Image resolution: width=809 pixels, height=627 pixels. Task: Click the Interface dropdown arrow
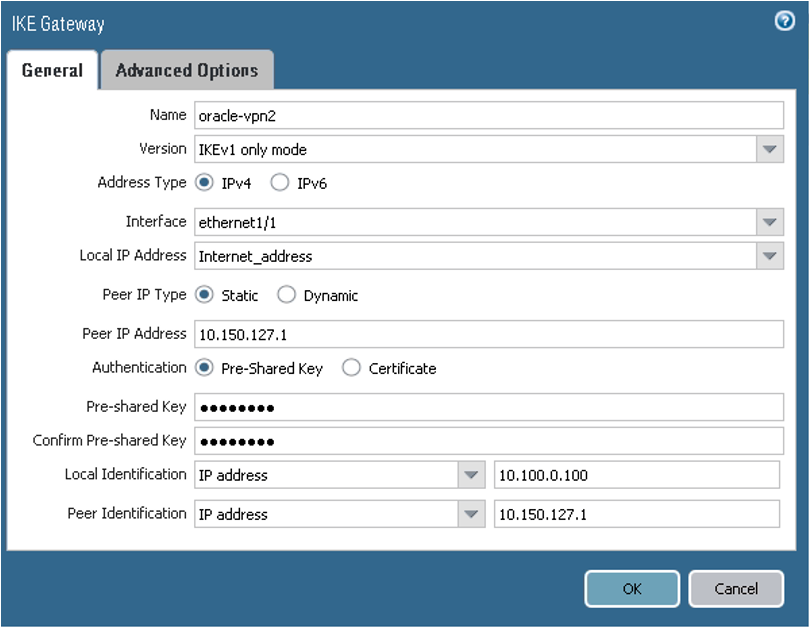770,222
